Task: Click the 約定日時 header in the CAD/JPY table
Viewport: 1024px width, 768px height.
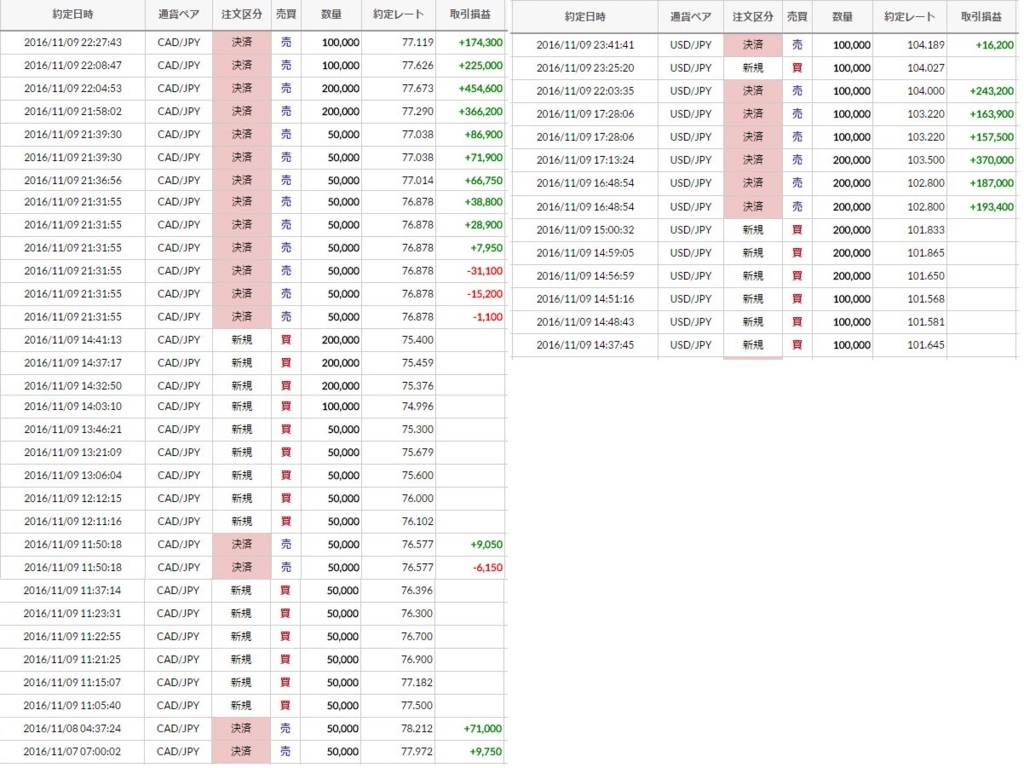Action: click(x=72, y=14)
